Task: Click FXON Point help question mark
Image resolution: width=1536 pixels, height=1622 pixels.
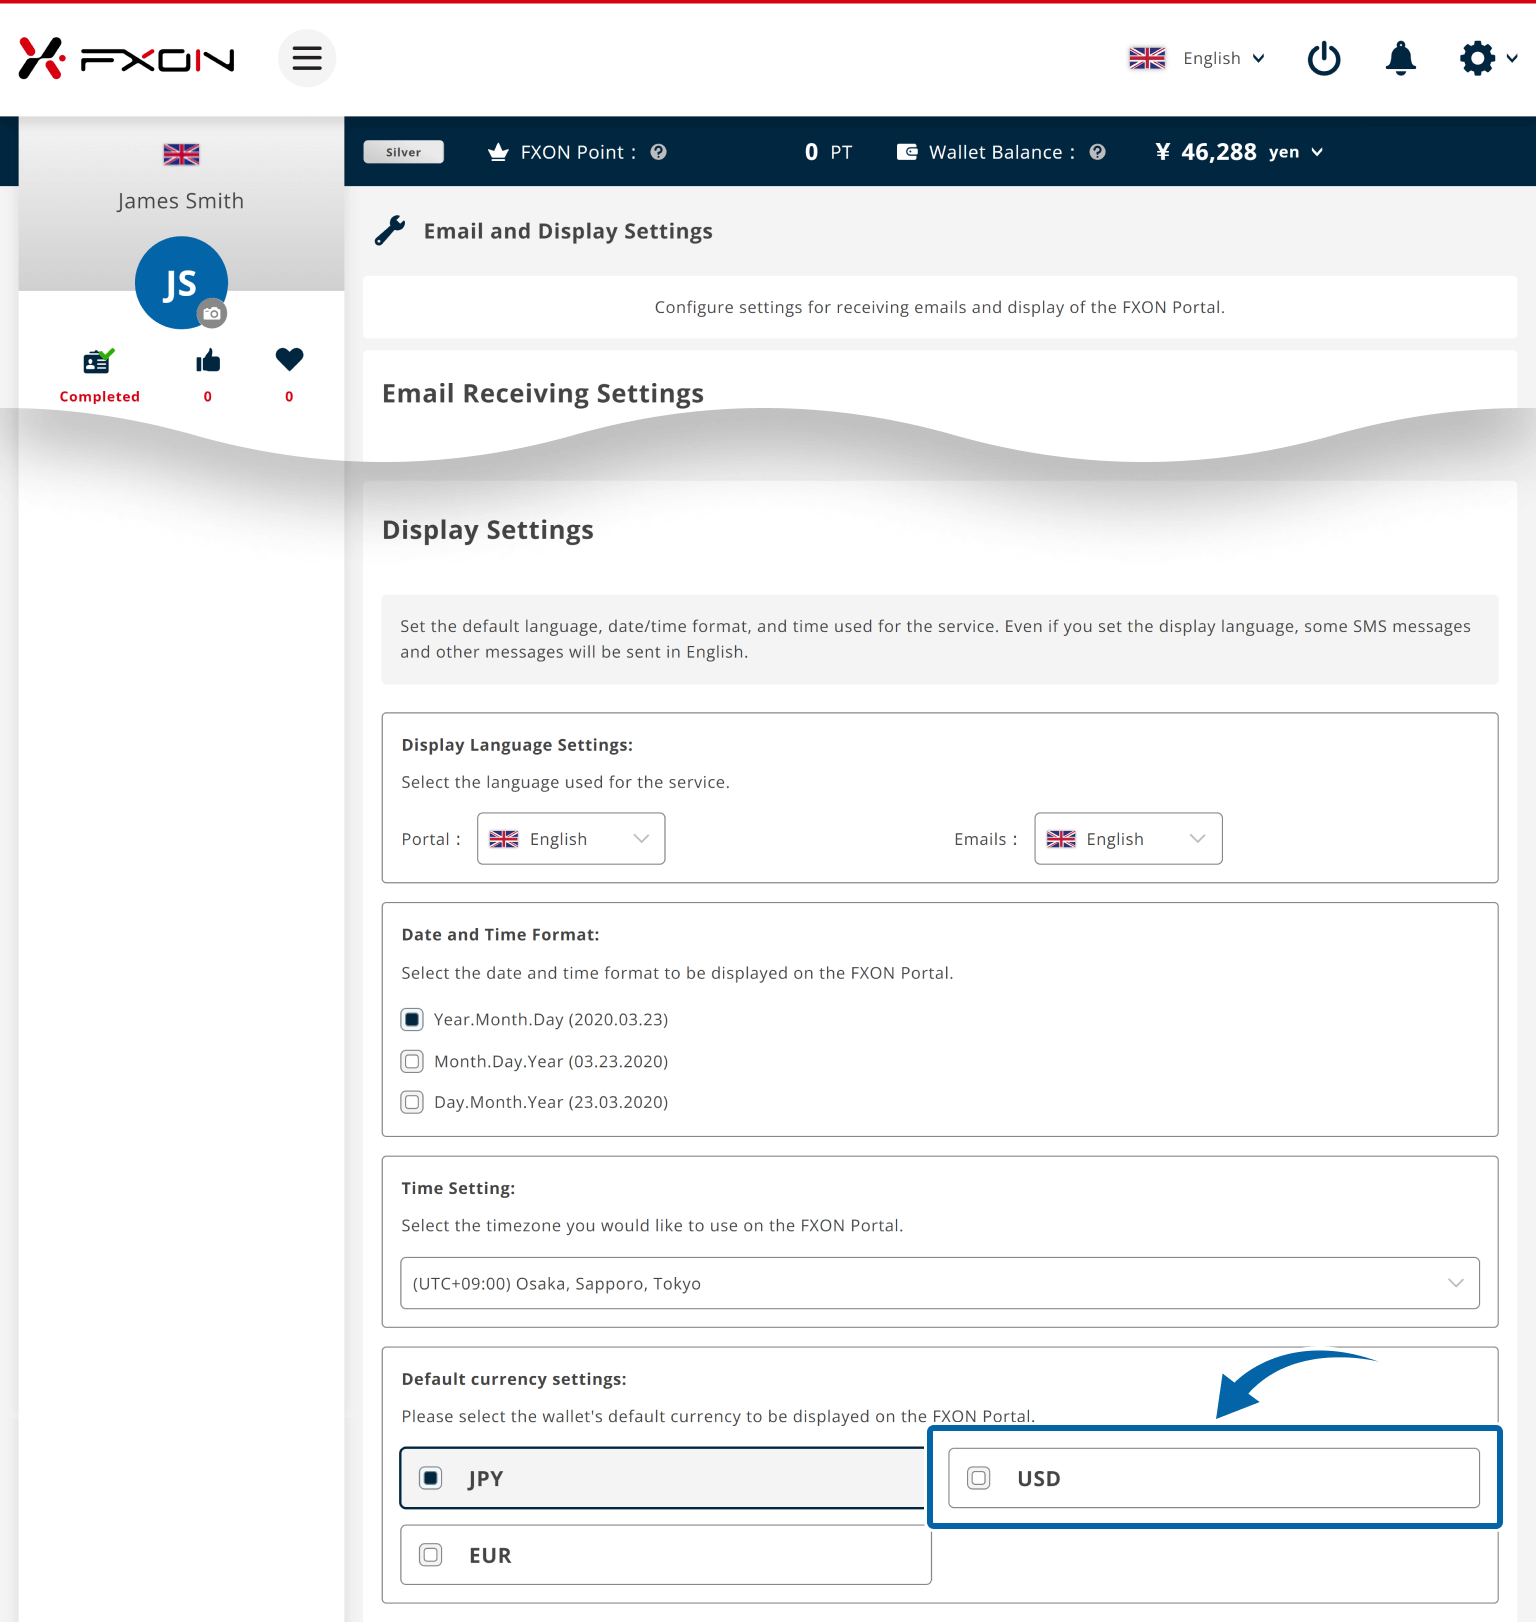Action: pyautogui.click(x=658, y=152)
